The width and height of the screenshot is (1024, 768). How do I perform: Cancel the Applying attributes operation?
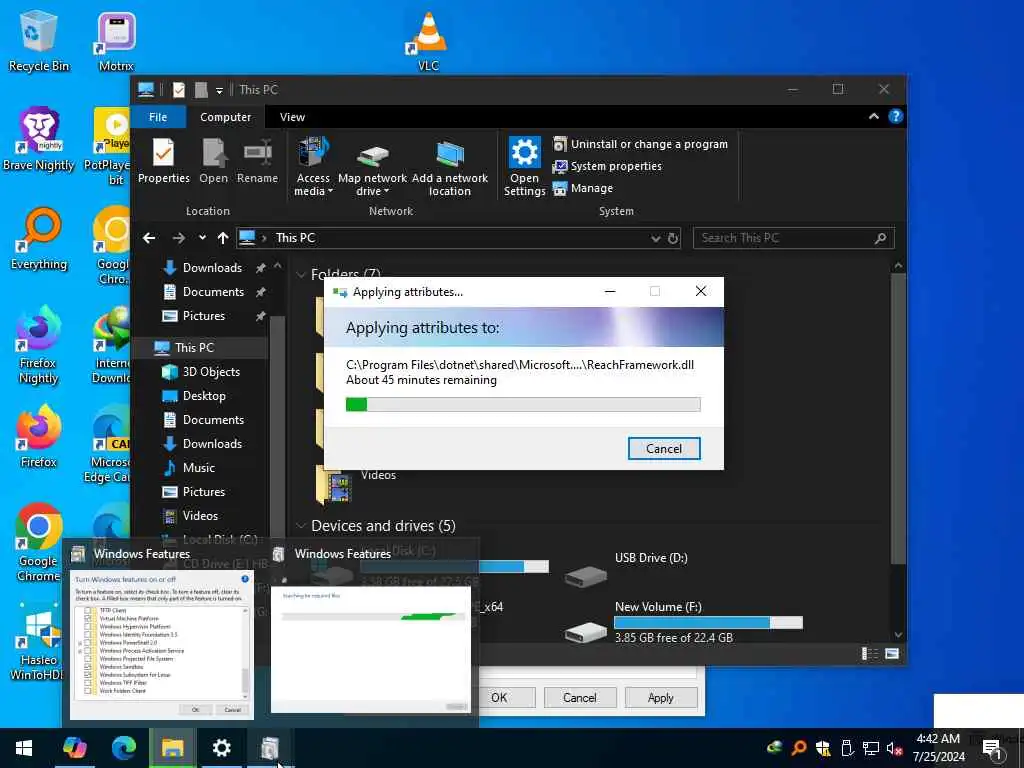pos(664,449)
